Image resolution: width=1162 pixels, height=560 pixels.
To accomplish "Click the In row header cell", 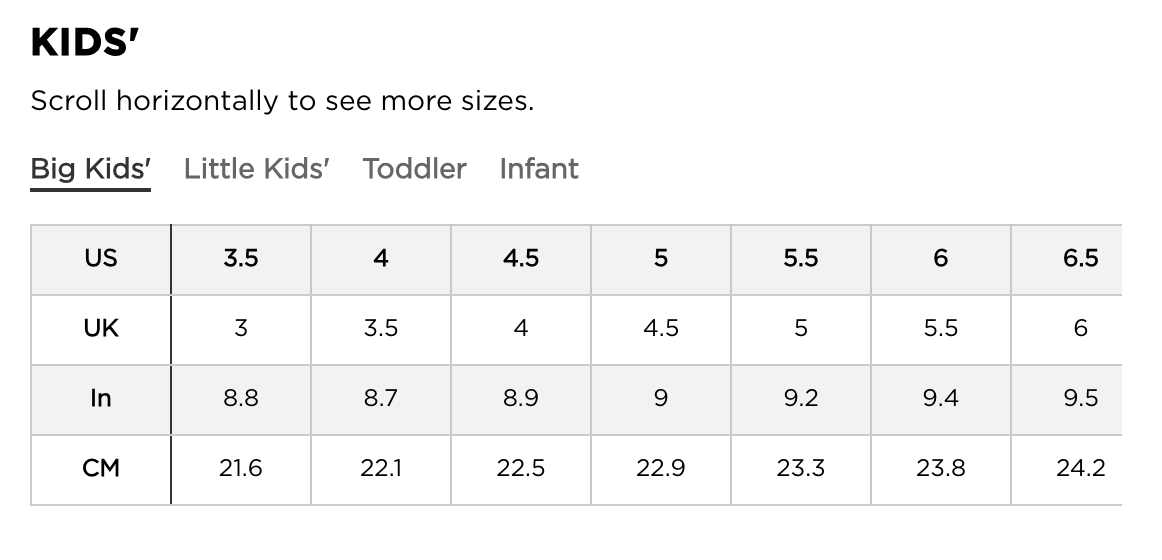I will 101,399.
